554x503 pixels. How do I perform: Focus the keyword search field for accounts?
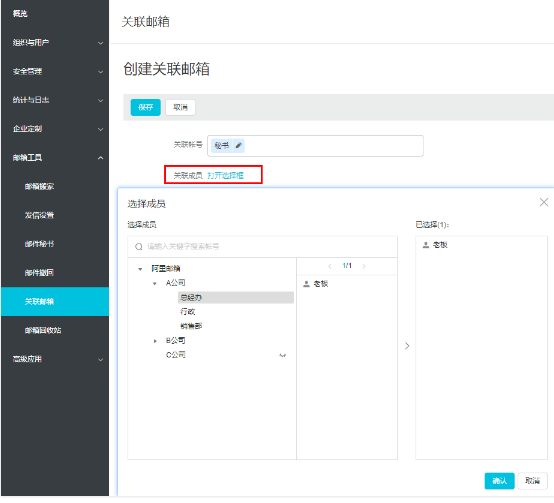[263, 247]
